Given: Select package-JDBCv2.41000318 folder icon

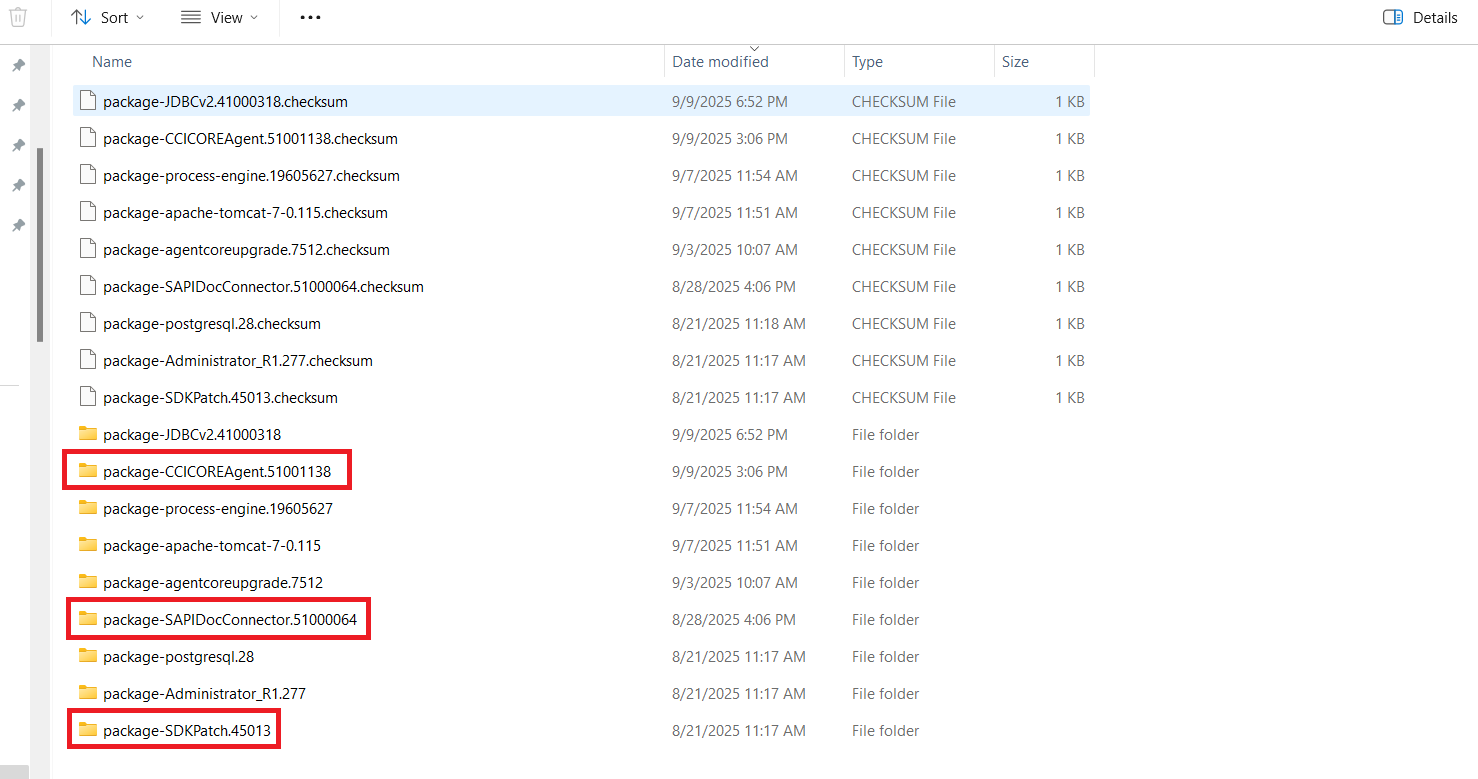Looking at the screenshot, I should 88,434.
